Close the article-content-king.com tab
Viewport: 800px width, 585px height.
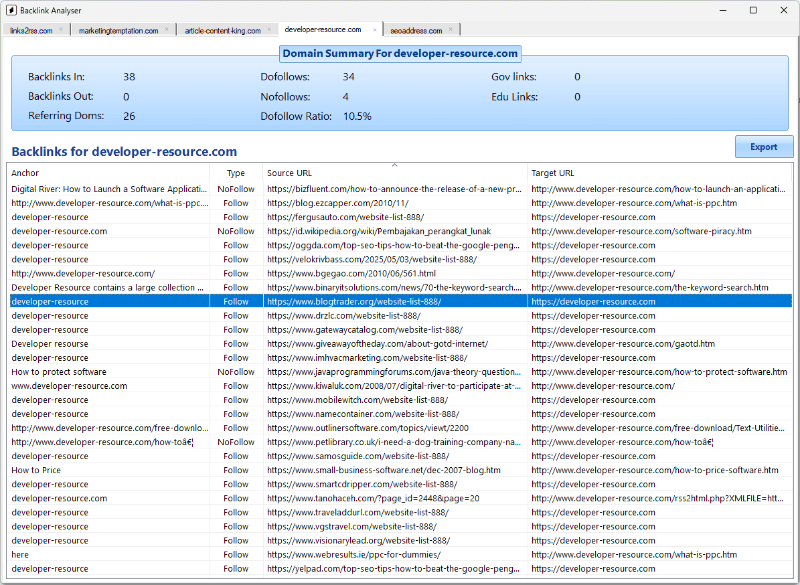click(267, 30)
